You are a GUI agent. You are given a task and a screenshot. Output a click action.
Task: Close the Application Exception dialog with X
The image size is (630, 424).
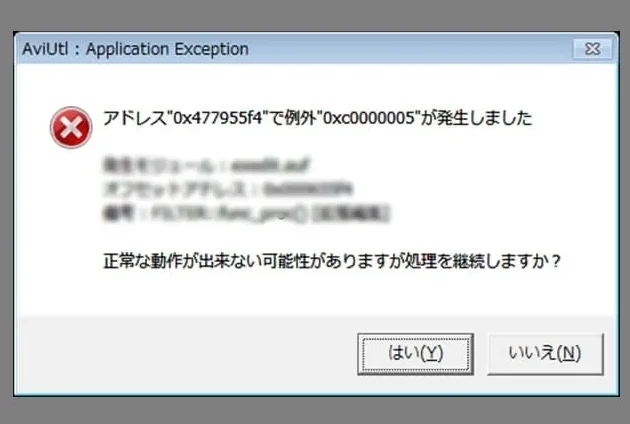tap(593, 49)
